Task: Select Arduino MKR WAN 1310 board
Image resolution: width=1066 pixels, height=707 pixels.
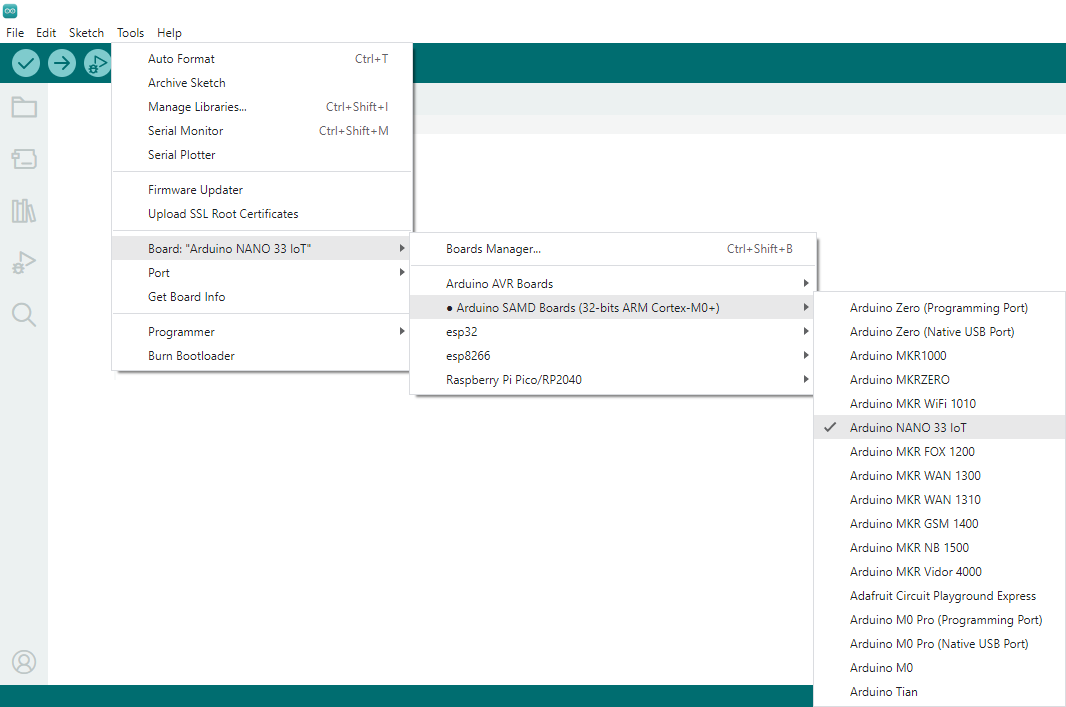Action: point(940,500)
